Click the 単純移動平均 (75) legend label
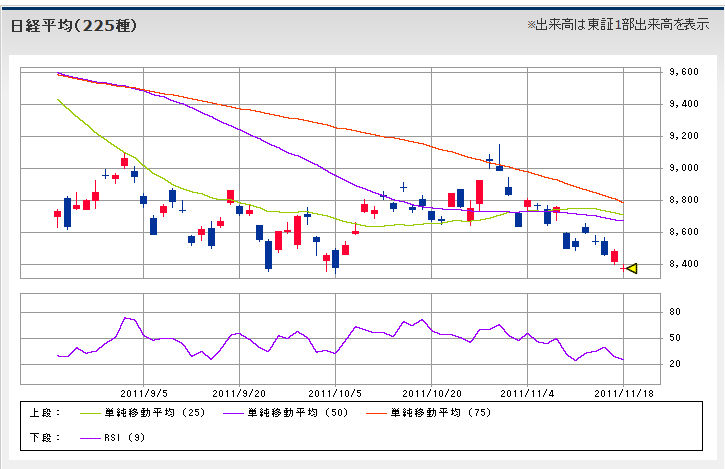 pos(441,413)
